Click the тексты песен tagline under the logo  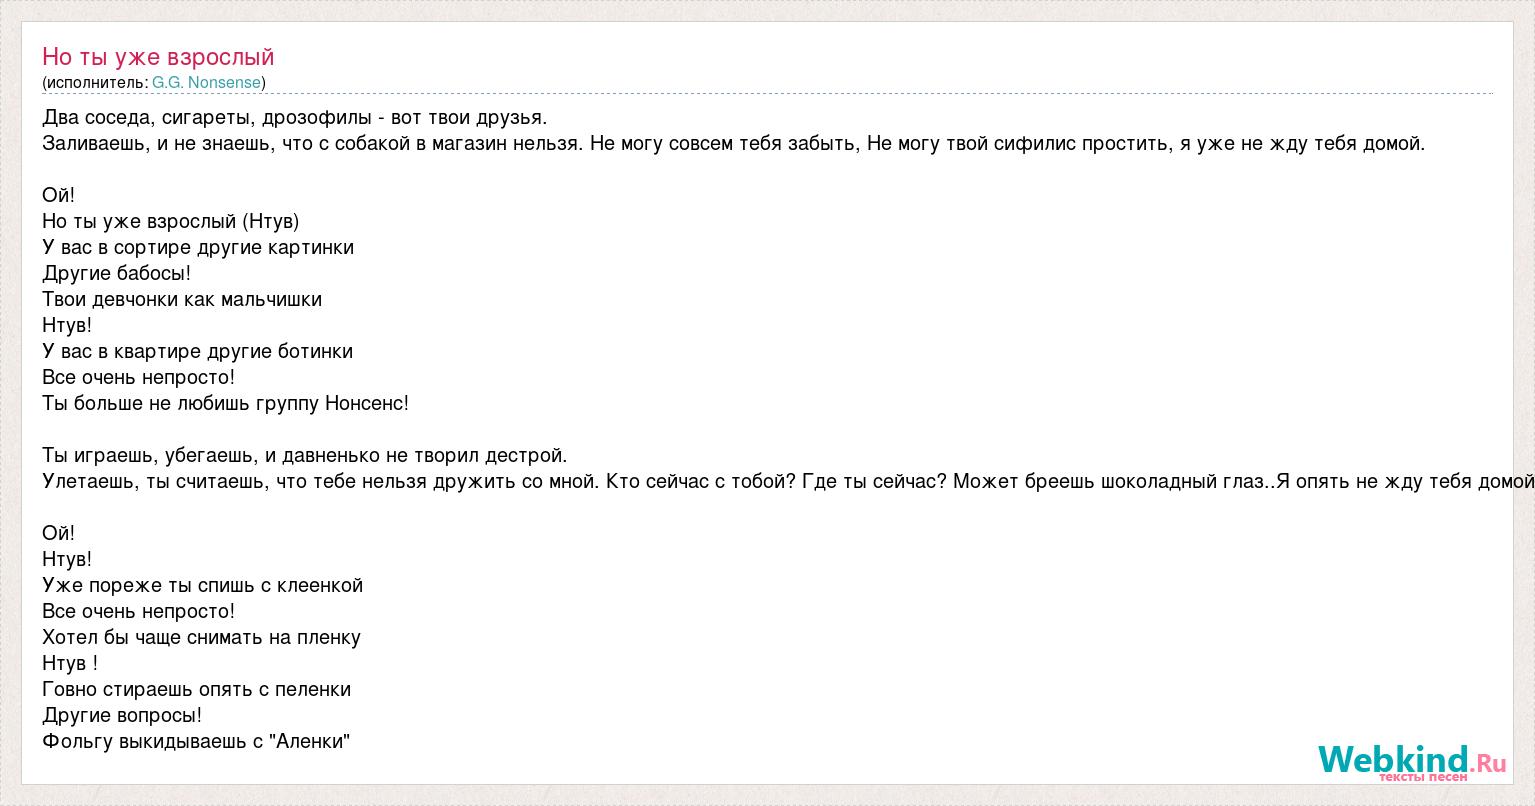(x=1423, y=777)
